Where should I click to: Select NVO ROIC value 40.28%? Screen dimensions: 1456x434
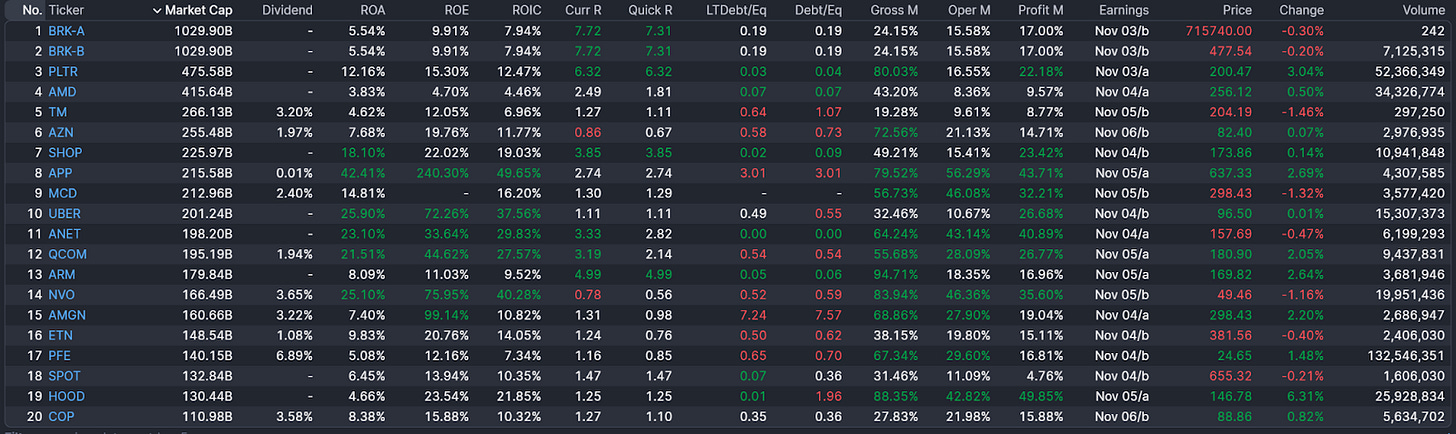click(x=519, y=295)
